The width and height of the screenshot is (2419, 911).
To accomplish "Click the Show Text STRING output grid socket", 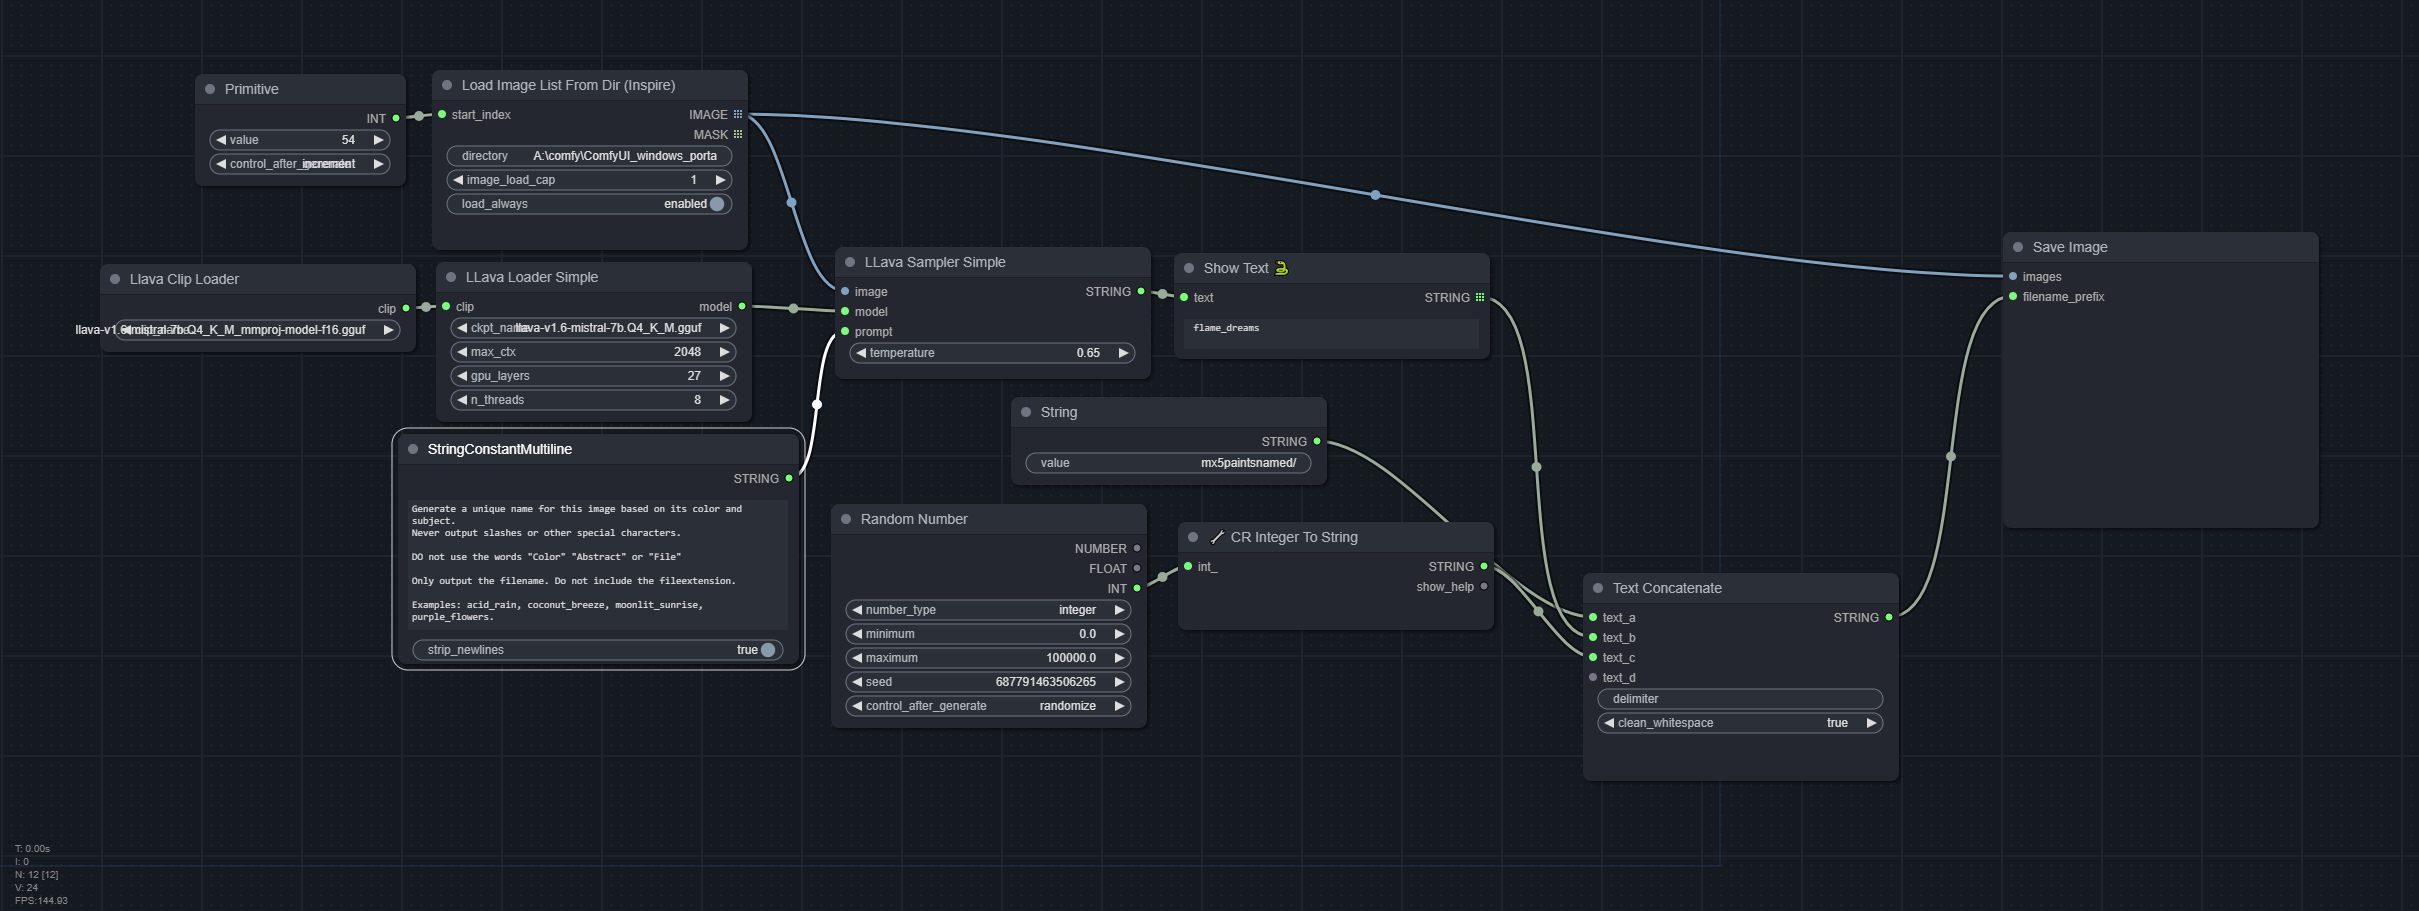I will pyautogui.click(x=1480, y=297).
